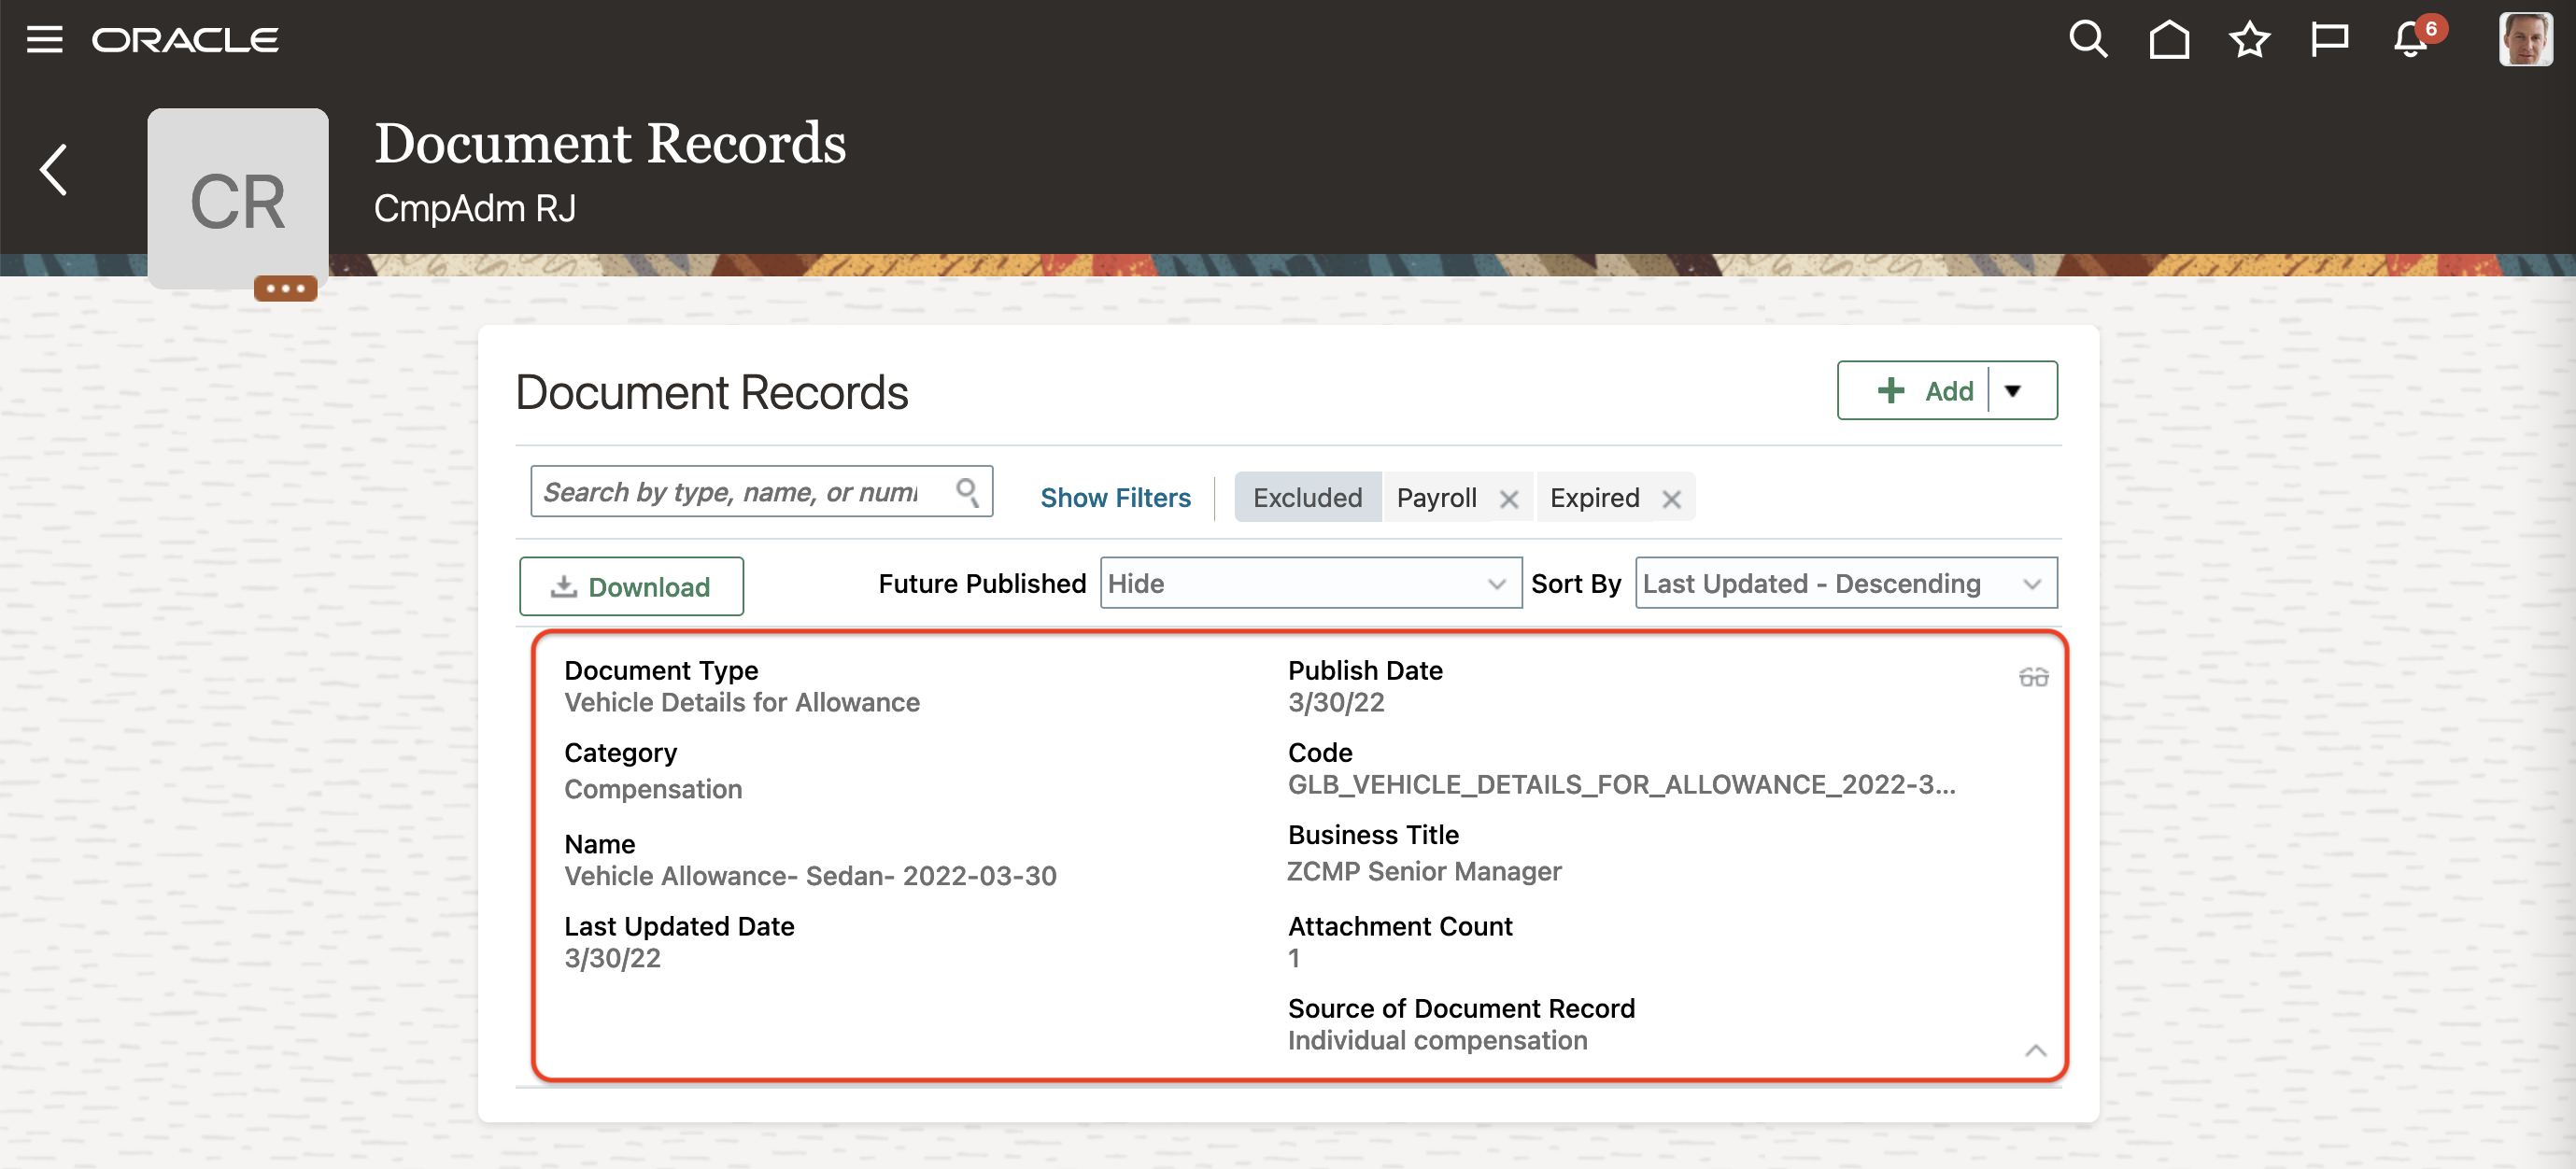Open the Watchlist flag icon

point(2329,40)
